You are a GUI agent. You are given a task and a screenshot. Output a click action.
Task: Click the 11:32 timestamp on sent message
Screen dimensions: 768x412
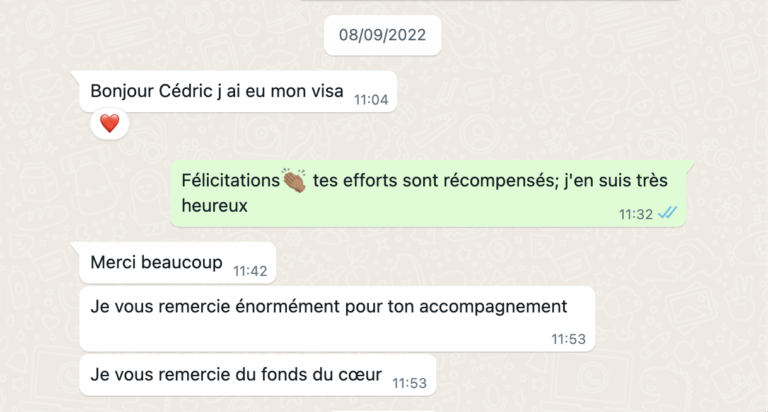coord(635,213)
